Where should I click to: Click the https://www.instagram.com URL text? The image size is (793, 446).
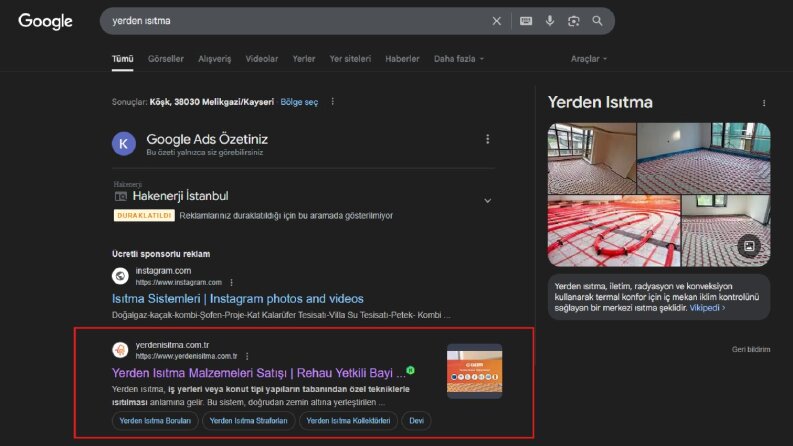[x=179, y=282]
